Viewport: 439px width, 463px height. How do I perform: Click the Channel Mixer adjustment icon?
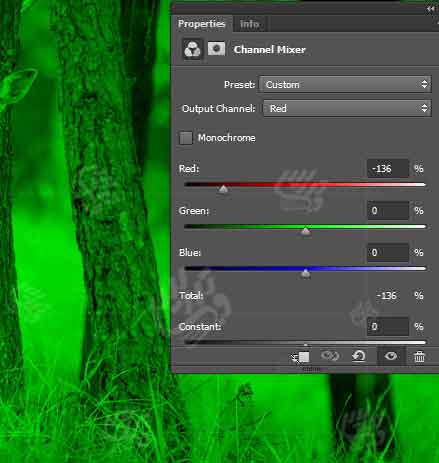pos(192,49)
